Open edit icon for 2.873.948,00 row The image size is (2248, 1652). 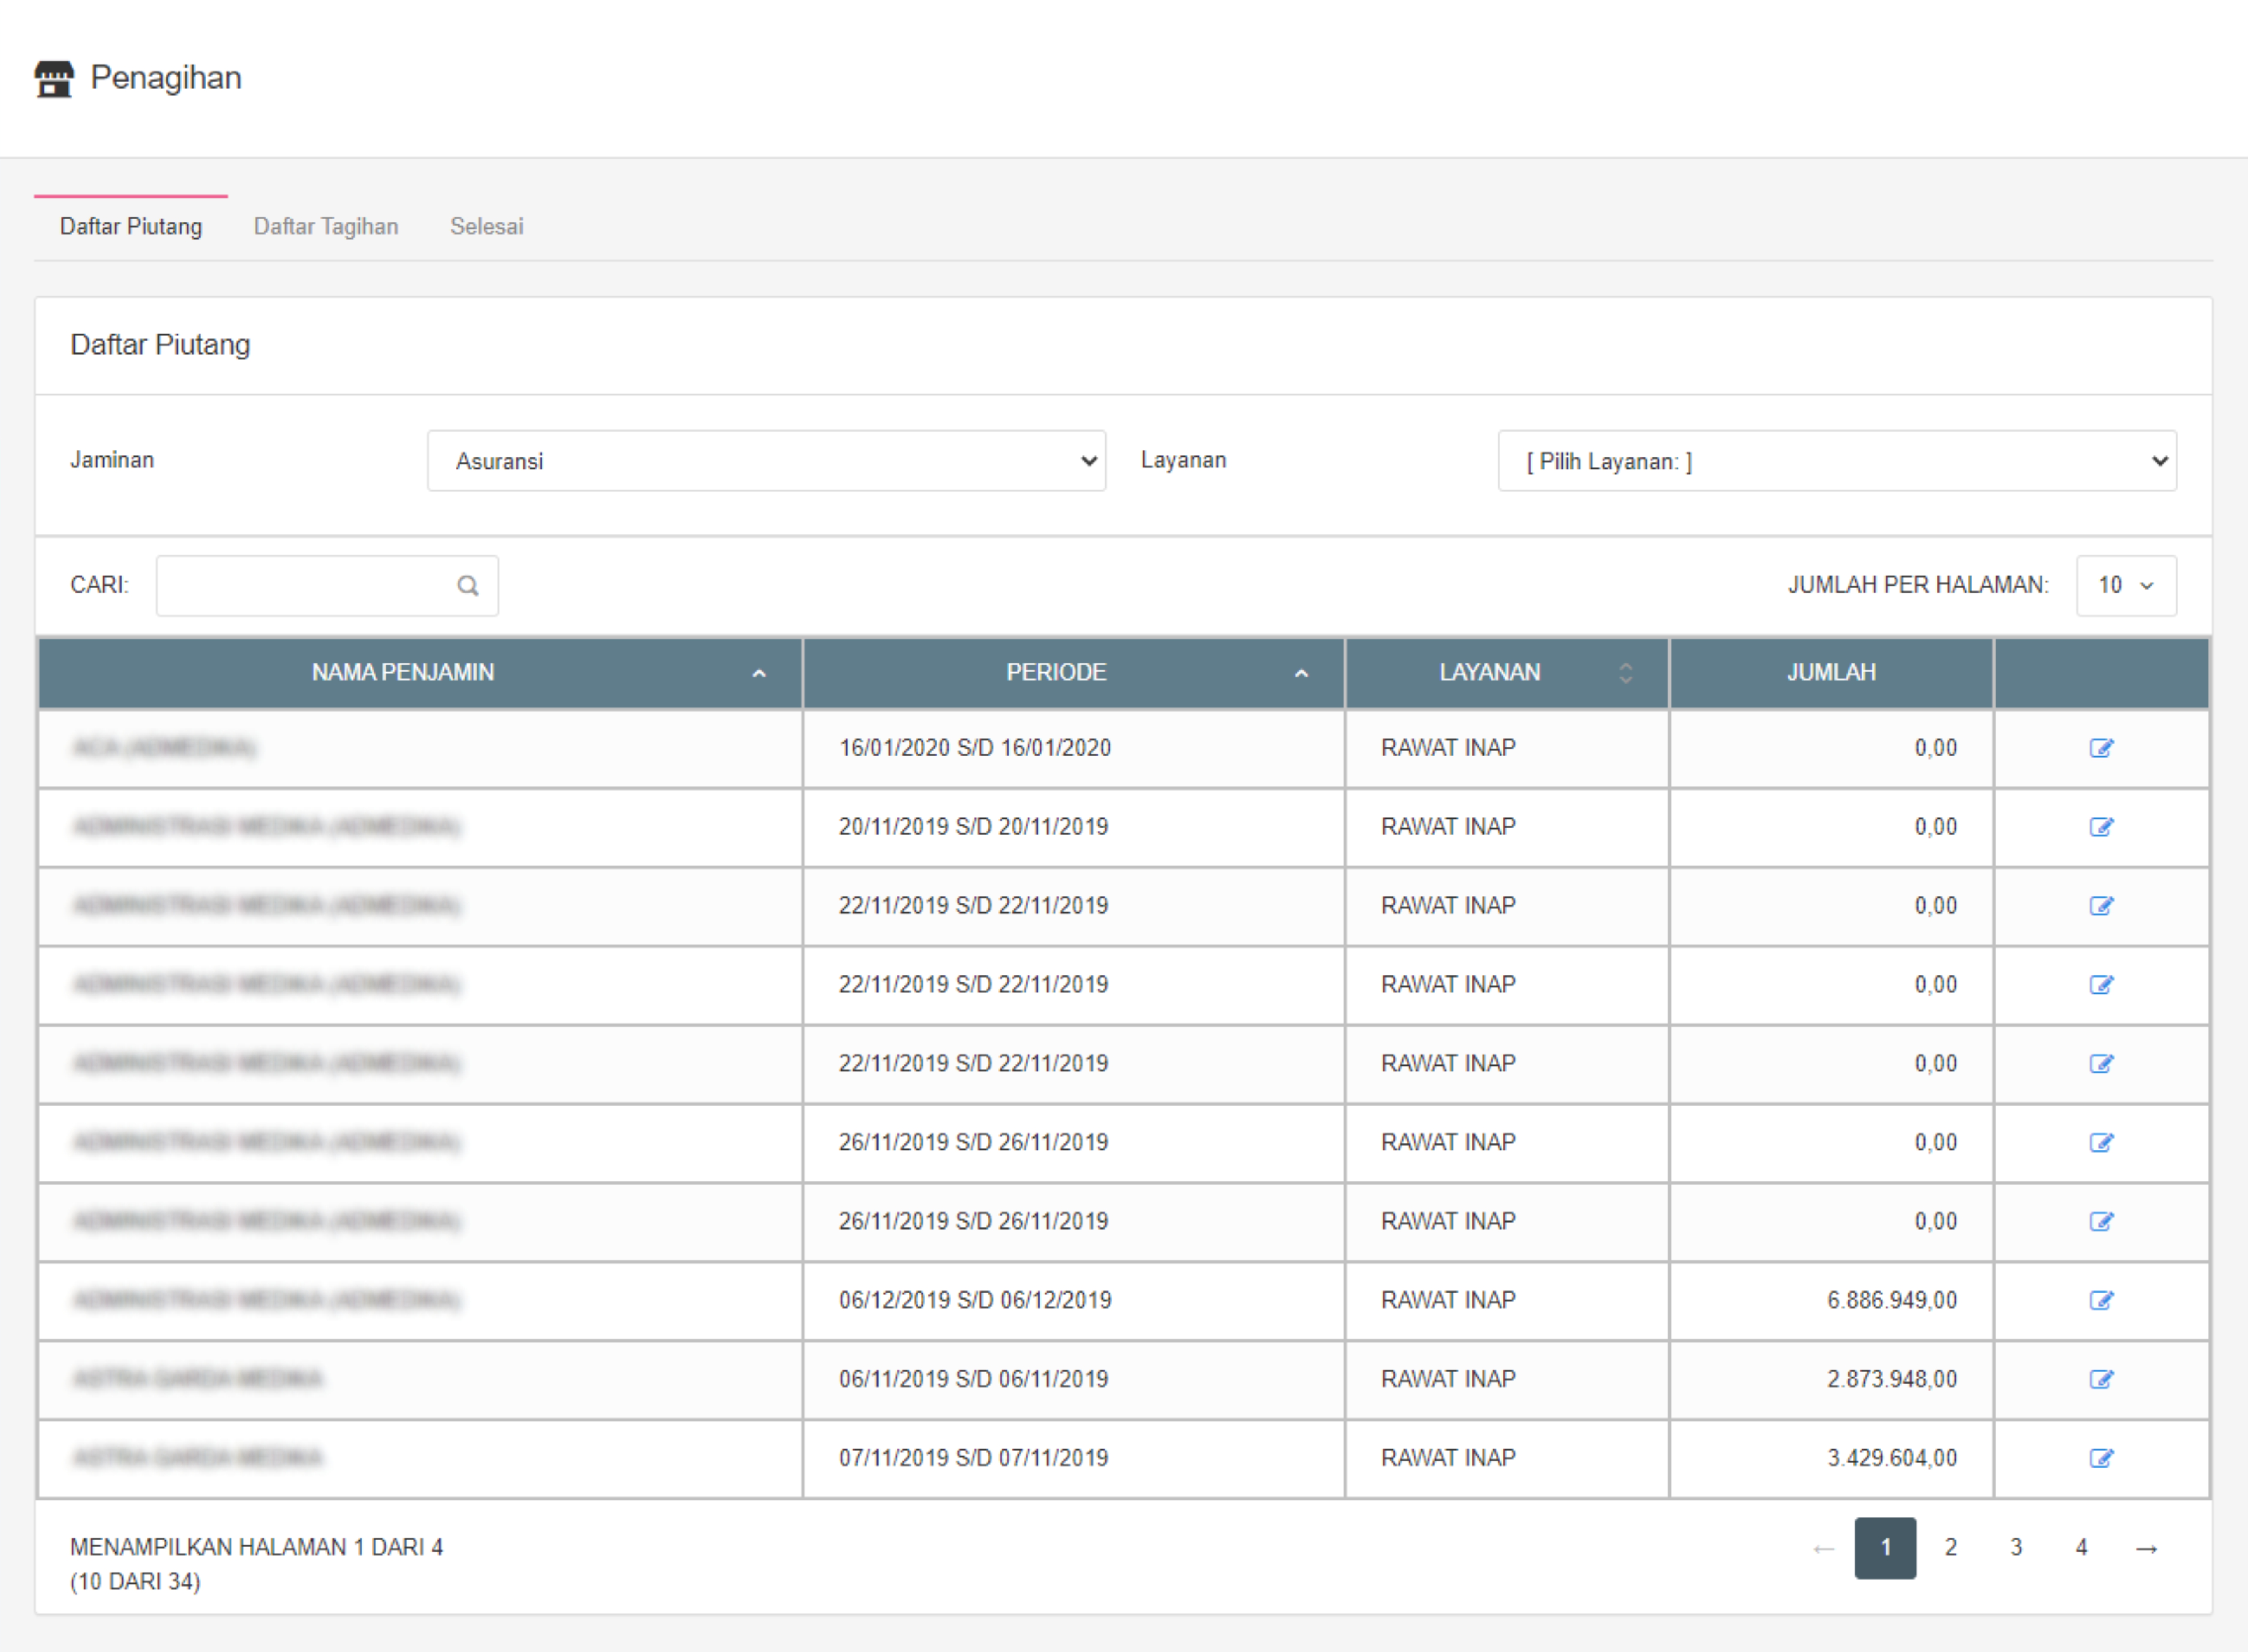tap(2101, 1379)
